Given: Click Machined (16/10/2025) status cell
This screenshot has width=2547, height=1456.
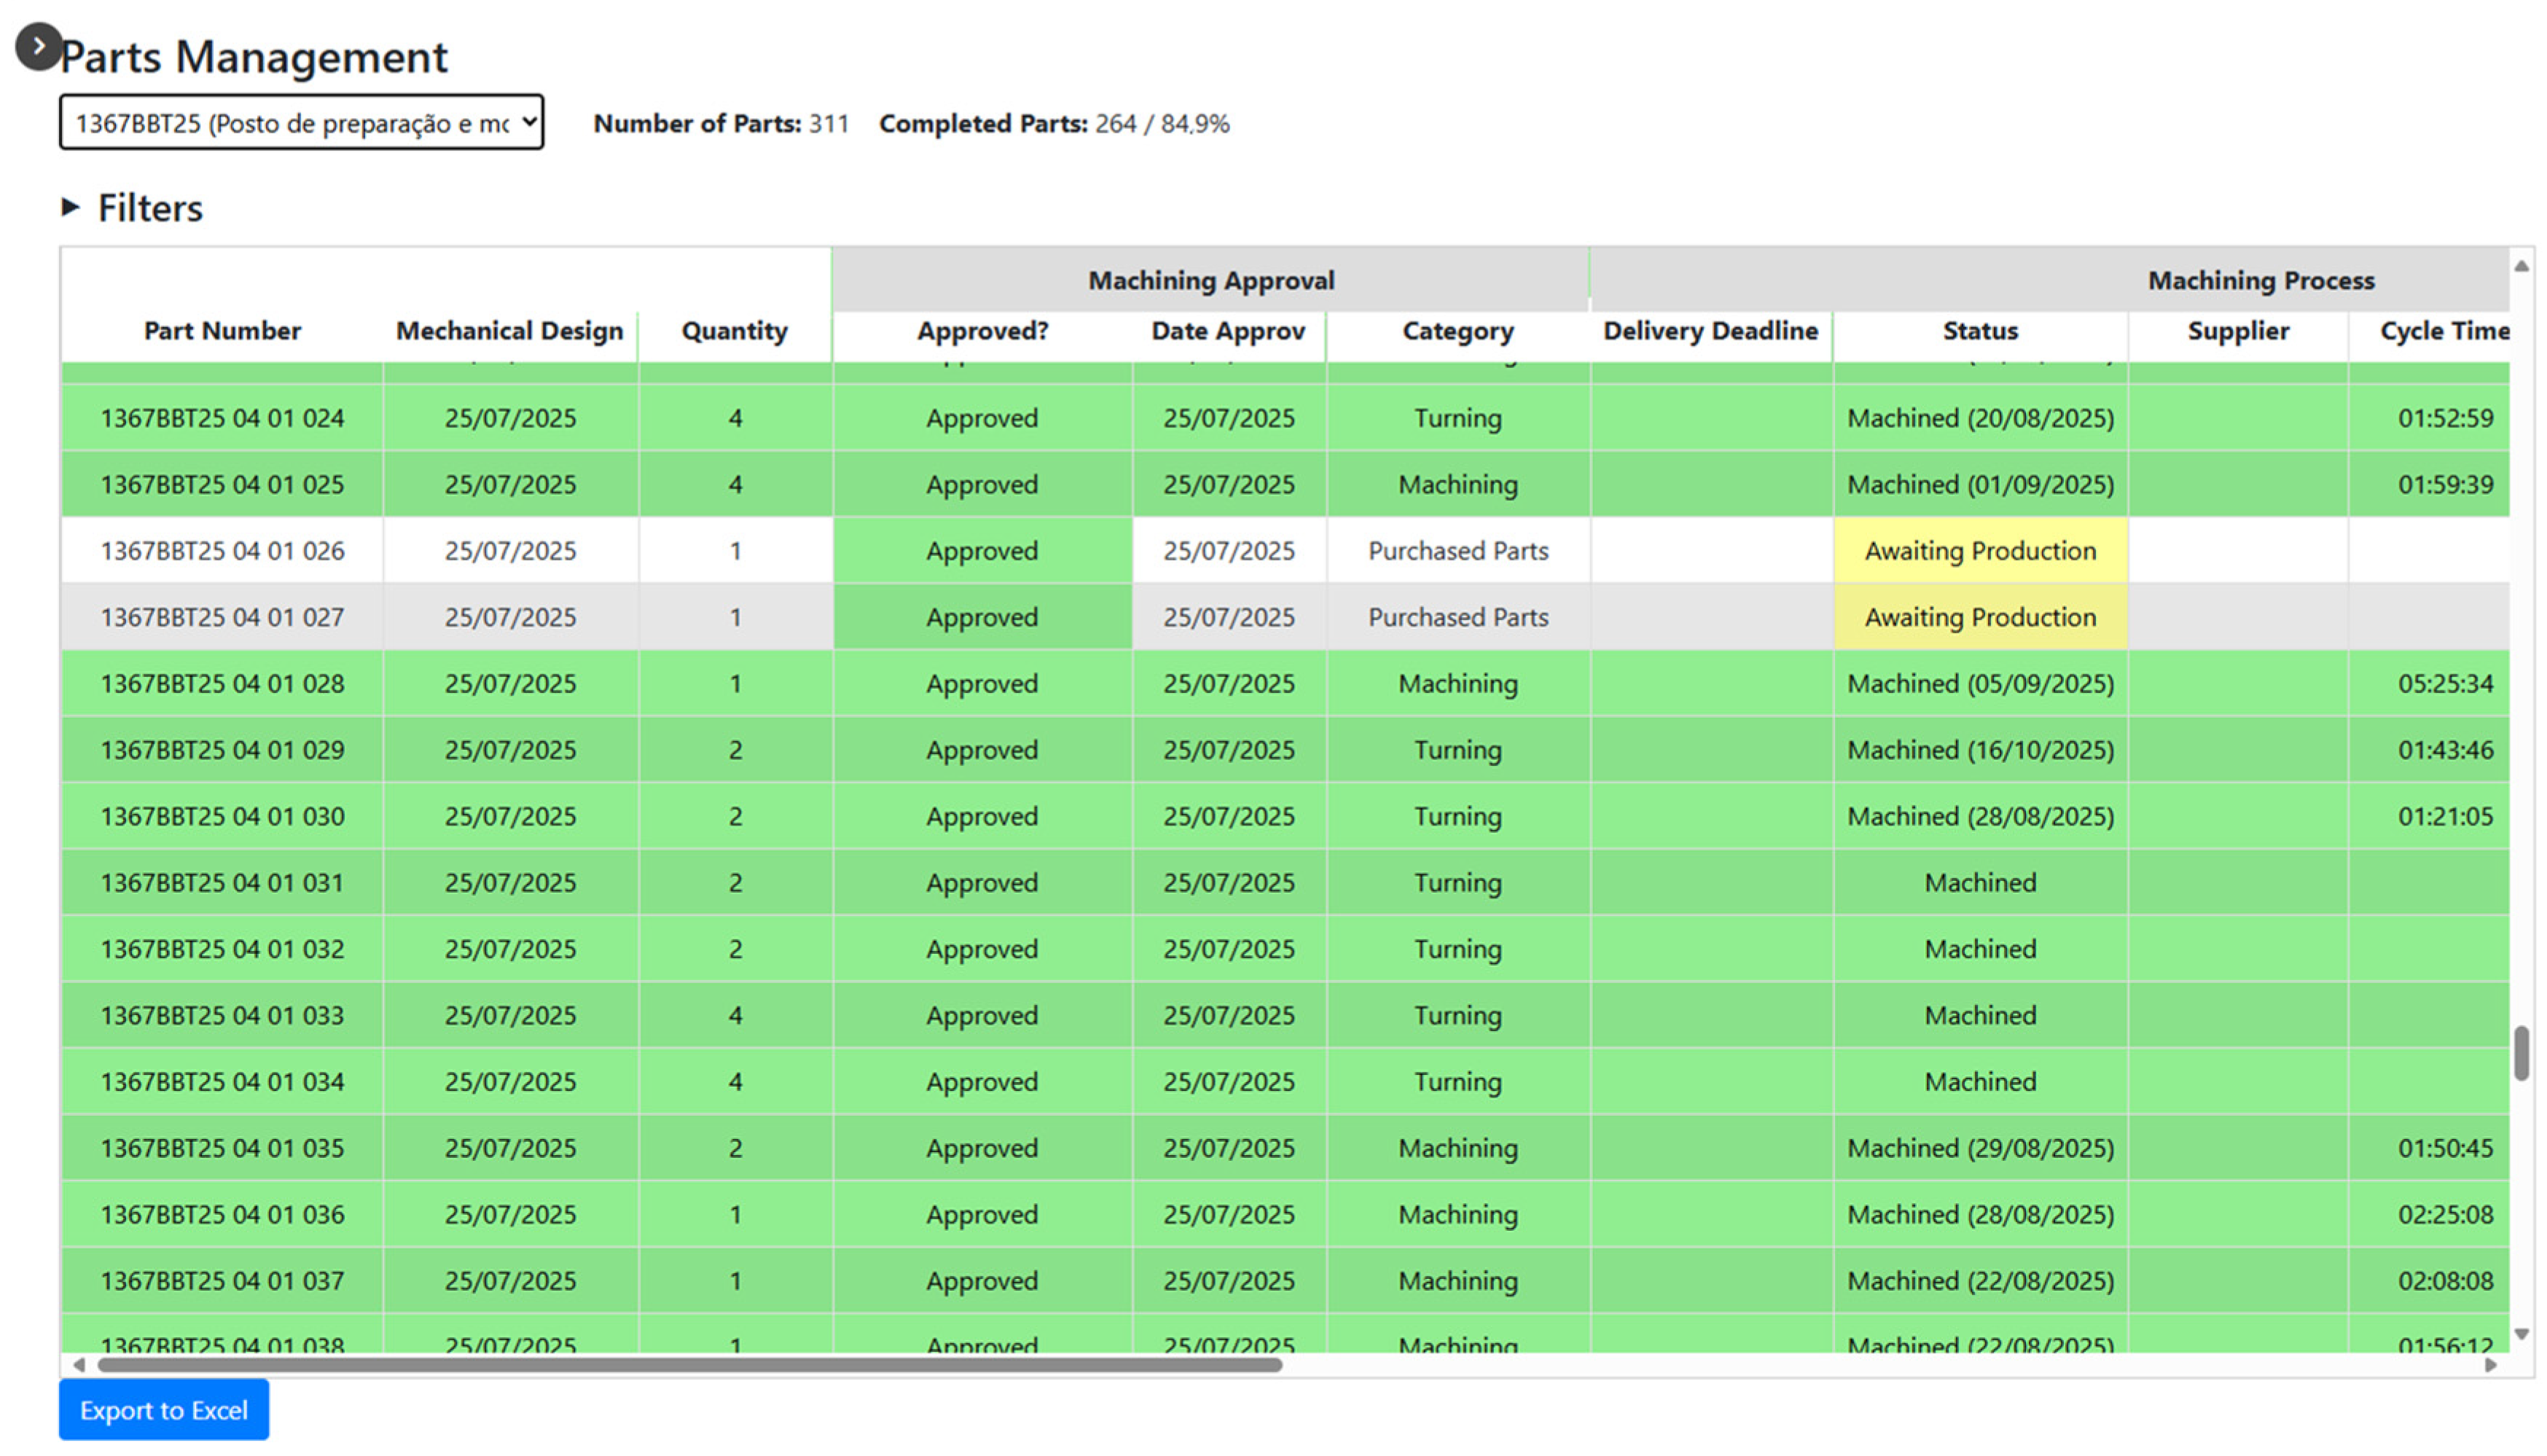Looking at the screenshot, I should [1980, 750].
